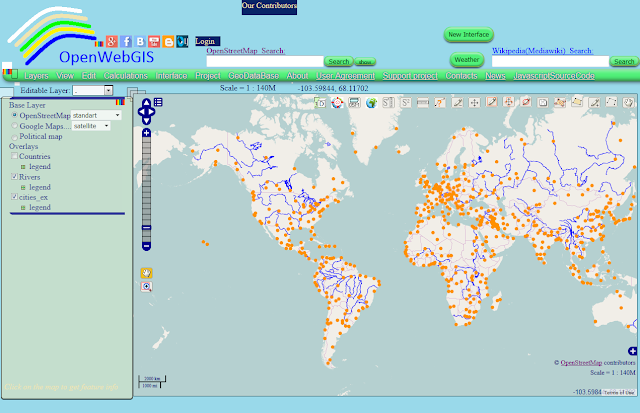Select the gray four-arrow move tool
This screenshot has width=640, height=413.
pyautogui.click(x=474, y=103)
